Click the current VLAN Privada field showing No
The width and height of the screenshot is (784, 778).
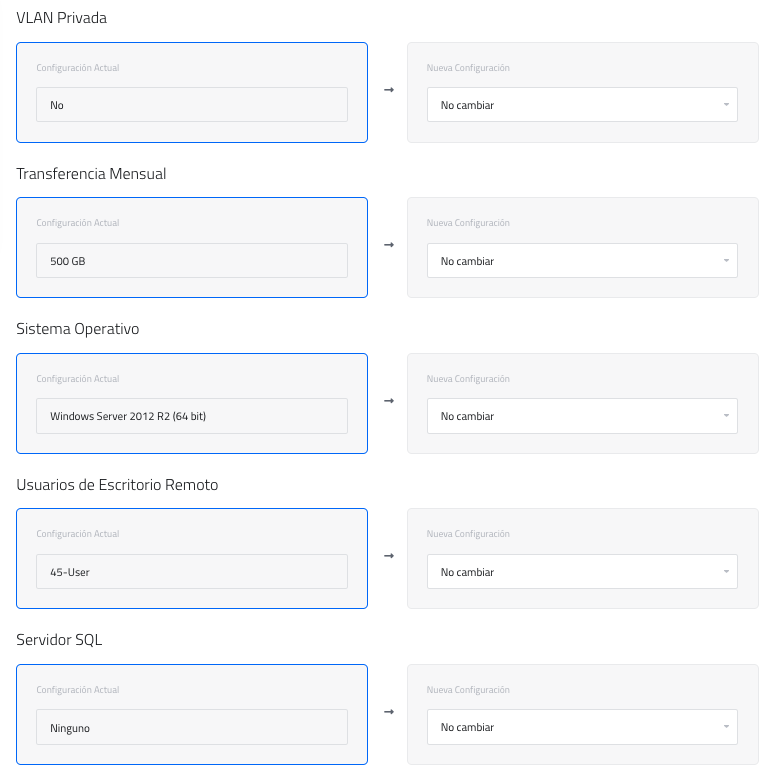[x=192, y=105]
